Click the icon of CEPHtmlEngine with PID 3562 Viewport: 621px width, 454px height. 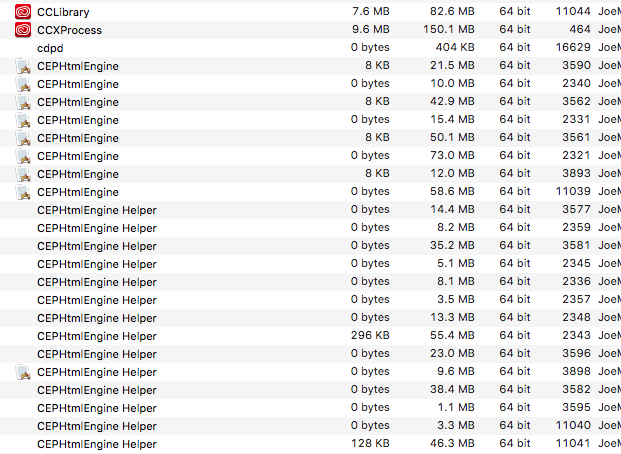[x=23, y=102]
